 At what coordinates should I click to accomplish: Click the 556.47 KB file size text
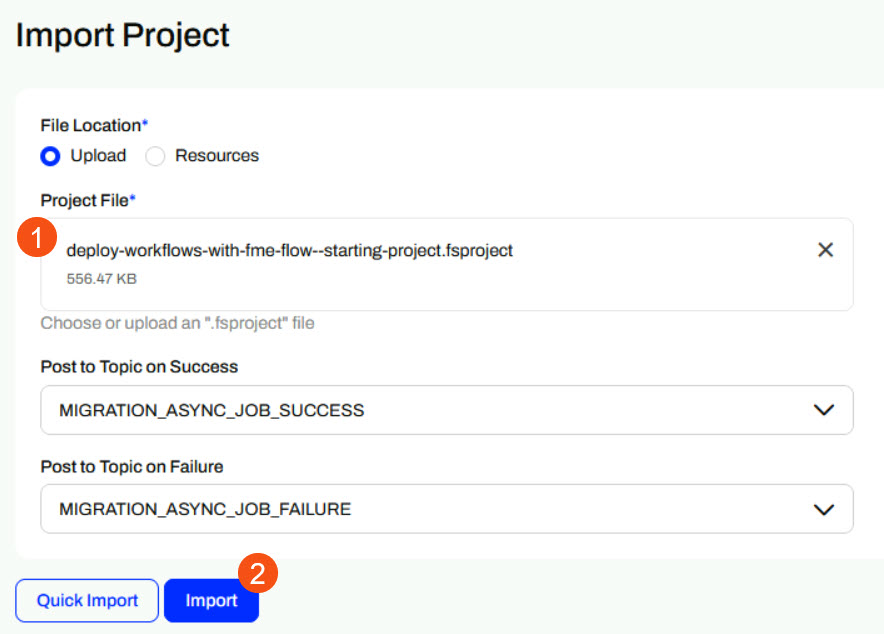102,279
